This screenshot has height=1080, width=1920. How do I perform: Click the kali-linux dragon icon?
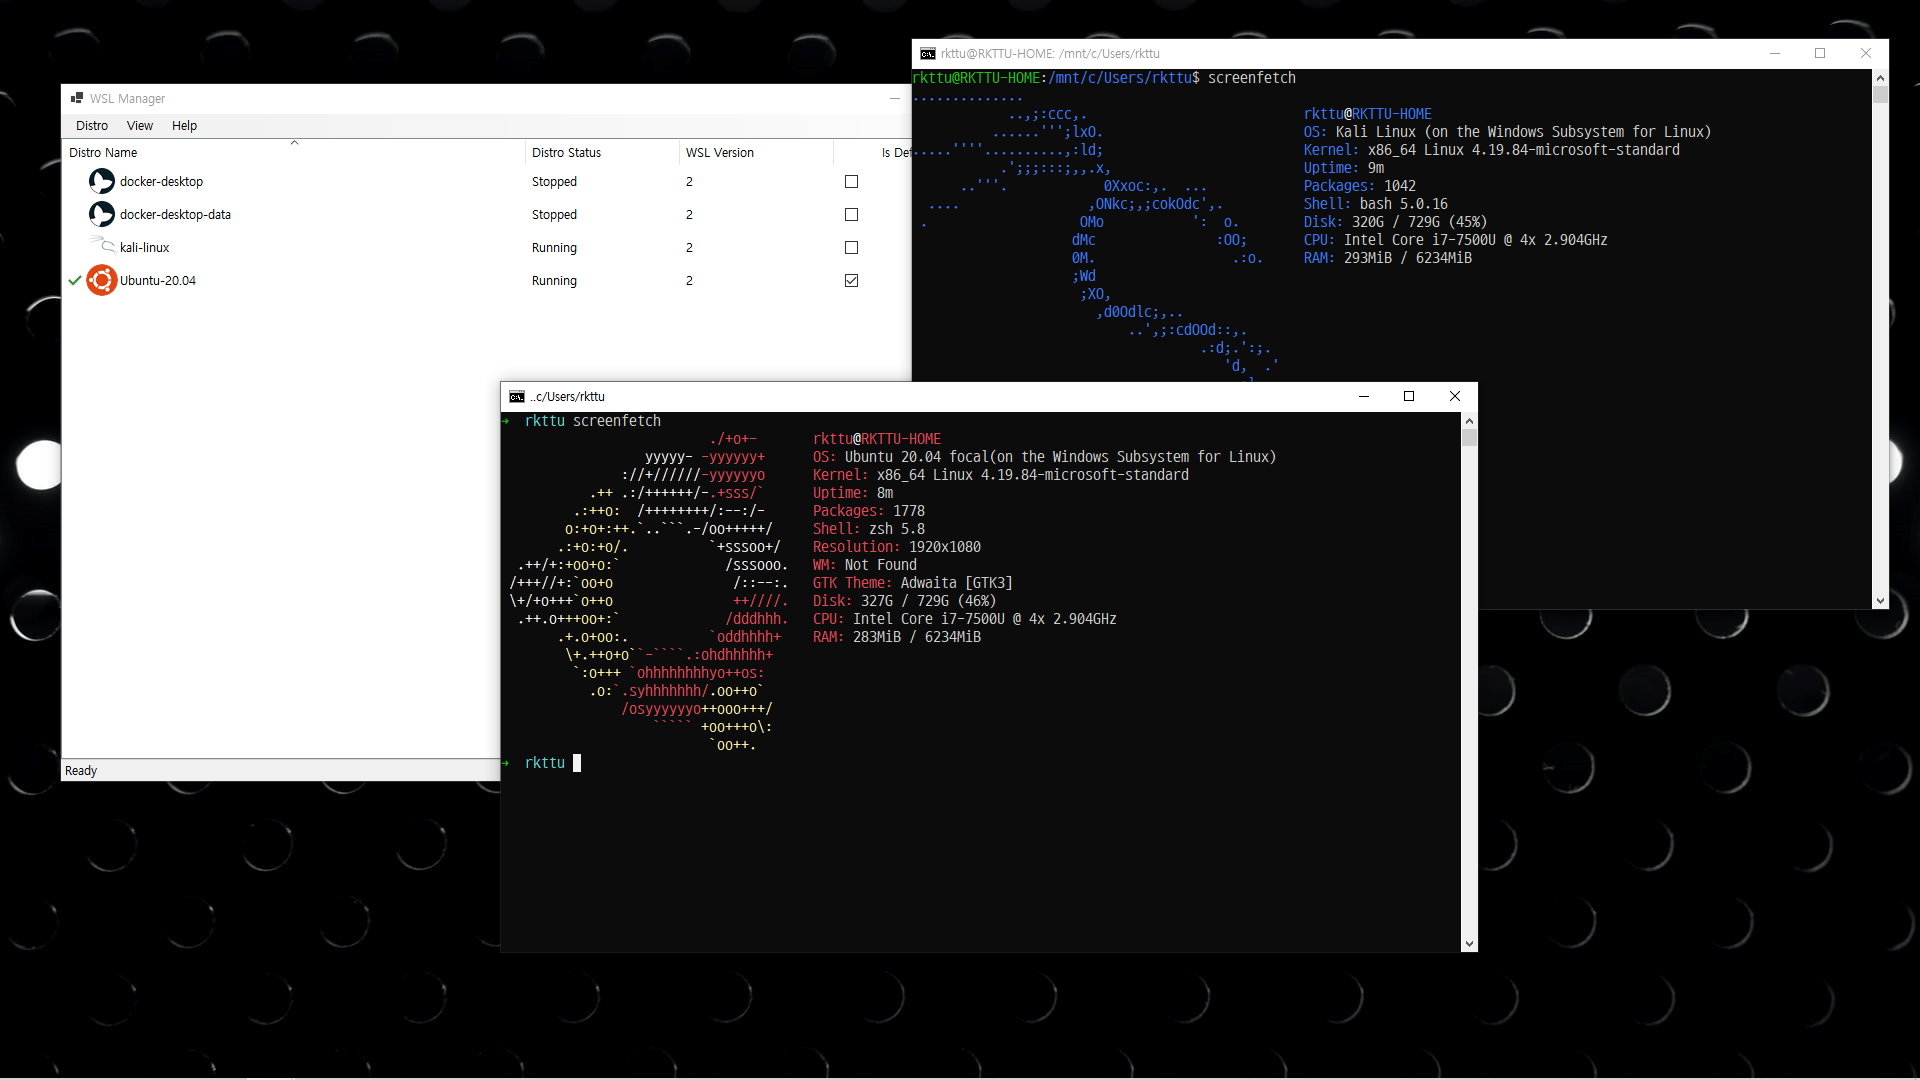click(x=101, y=245)
